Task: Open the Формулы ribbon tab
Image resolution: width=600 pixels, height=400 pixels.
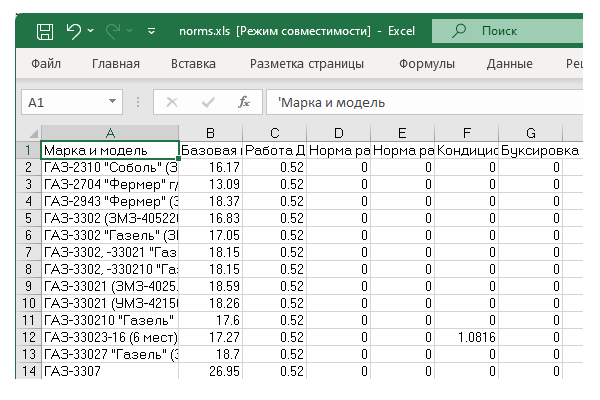Action: pos(427,64)
